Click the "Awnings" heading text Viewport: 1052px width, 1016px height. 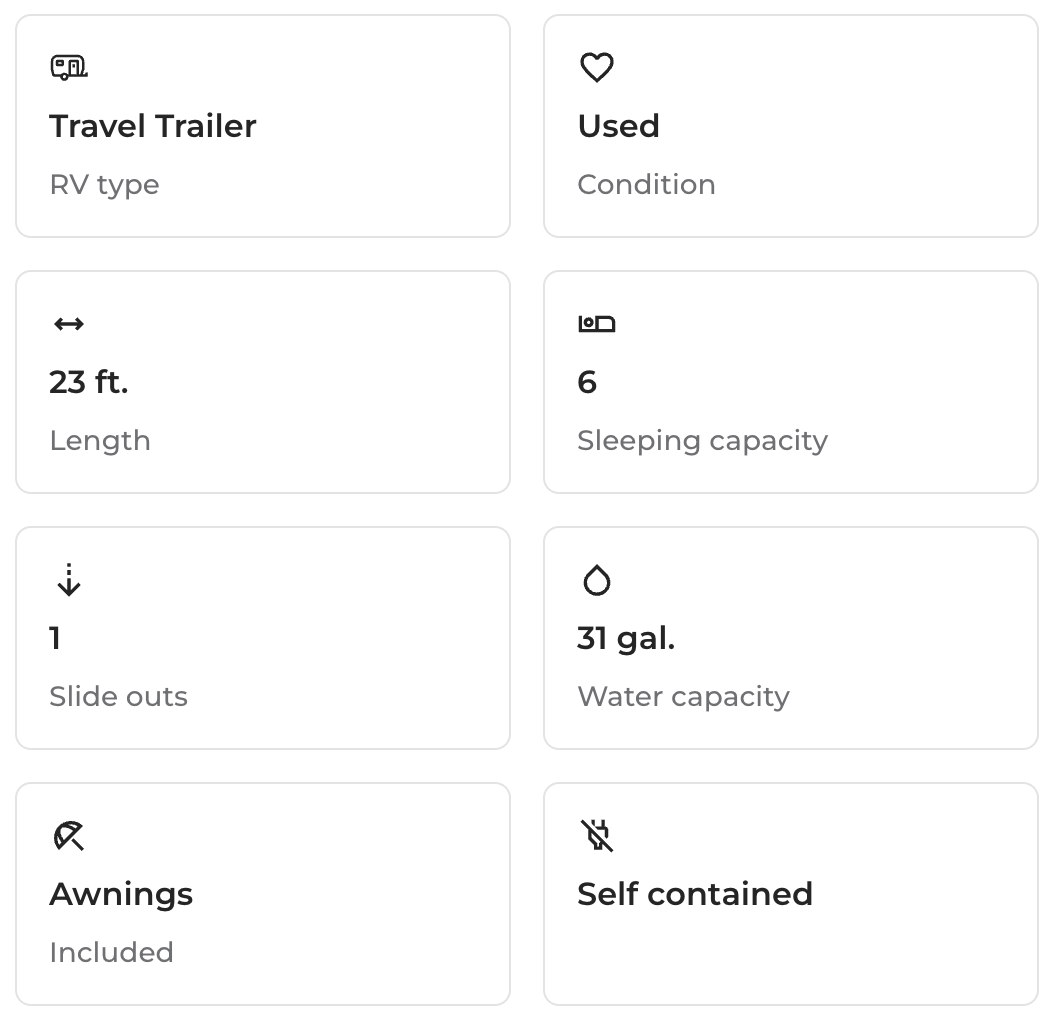121,894
